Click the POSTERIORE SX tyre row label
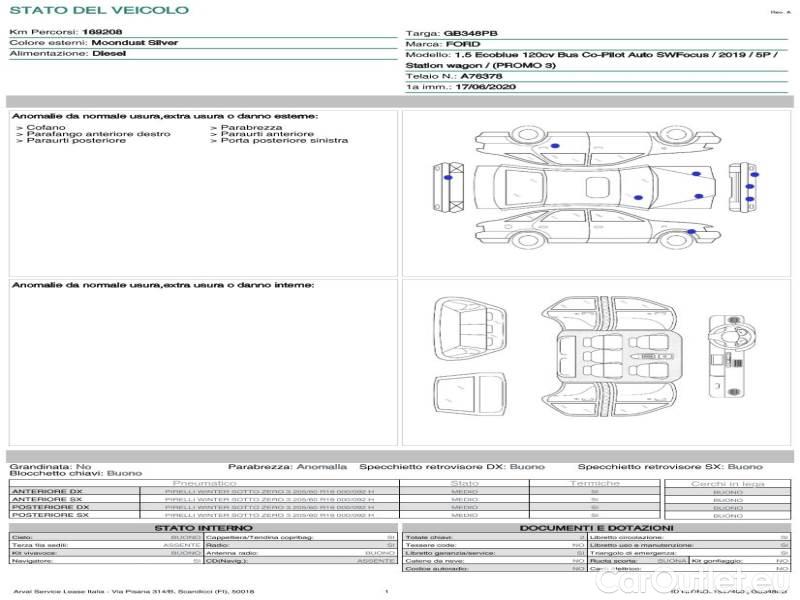 (50, 515)
